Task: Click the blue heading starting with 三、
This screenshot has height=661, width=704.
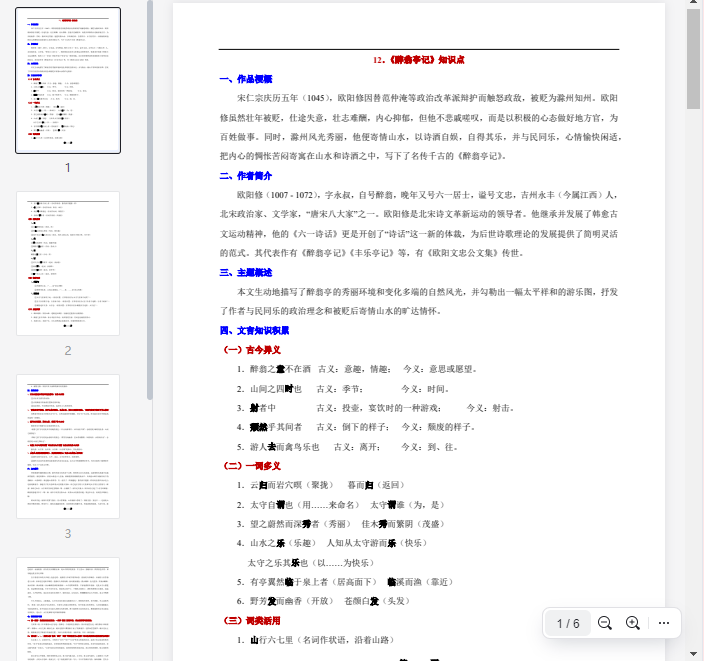Action: click(245, 272)
